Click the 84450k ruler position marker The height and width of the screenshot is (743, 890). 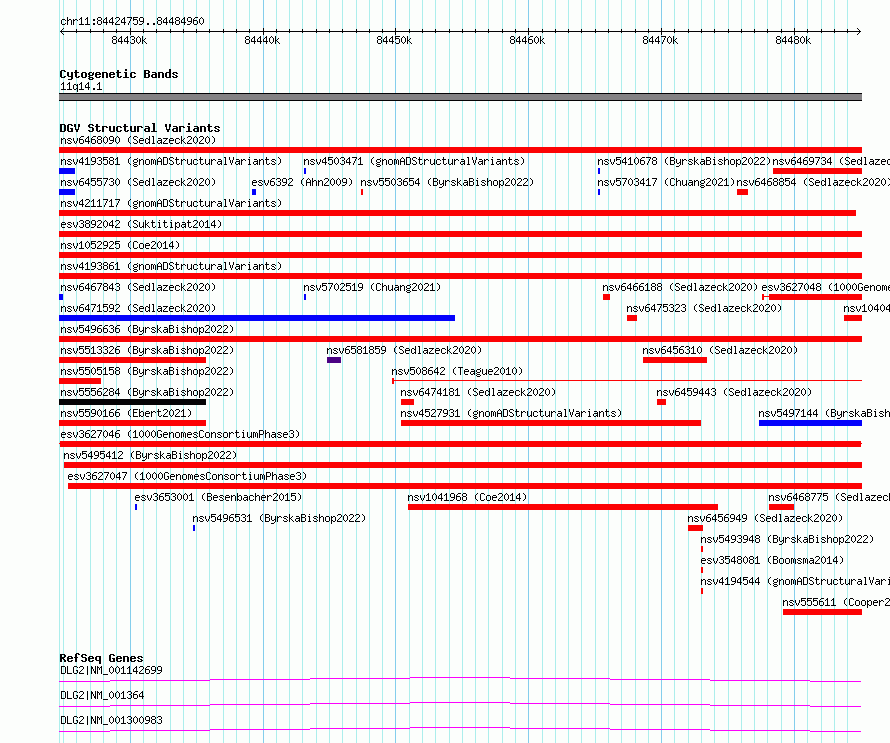tap(394, 40)
